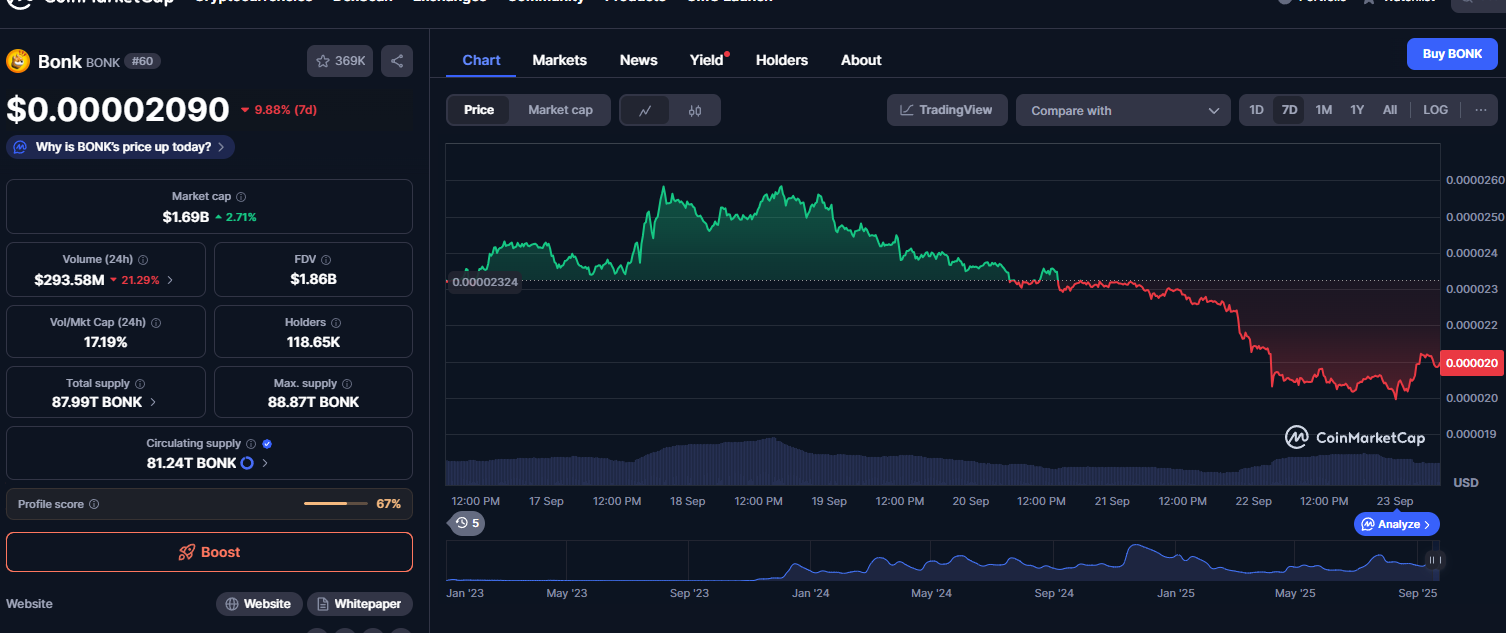Set chart range to 7D

click(1290, 110)
